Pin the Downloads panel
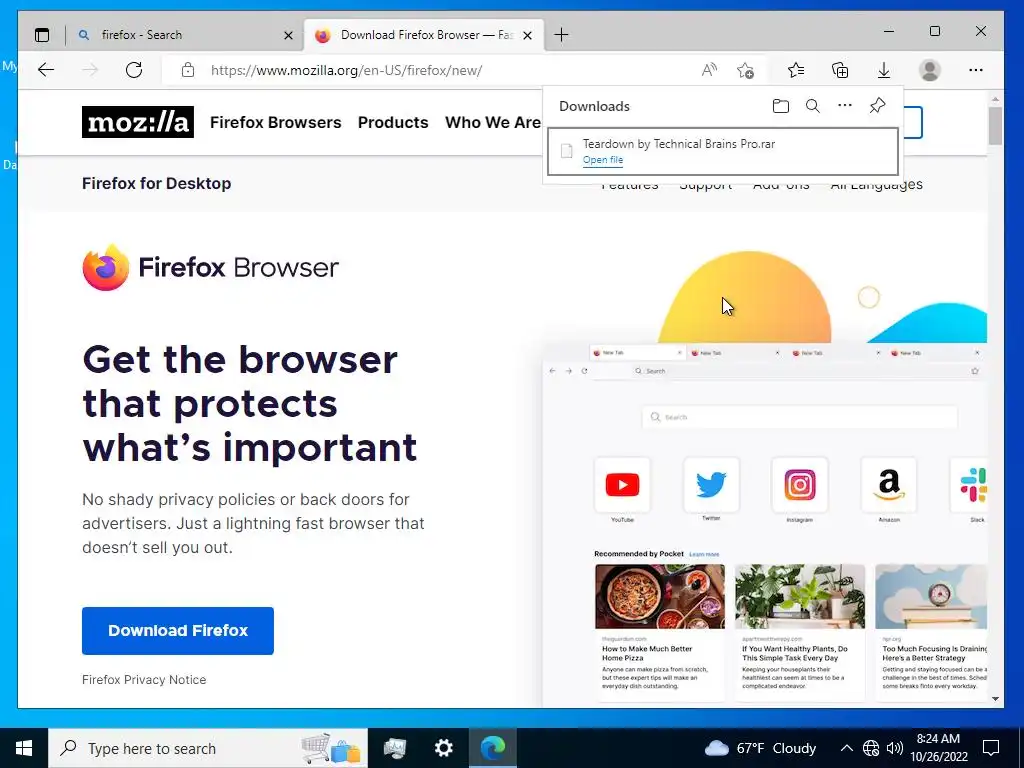The height and width of the screenshot is (768, 1024). pyautogui.click(x=877, y=106)
